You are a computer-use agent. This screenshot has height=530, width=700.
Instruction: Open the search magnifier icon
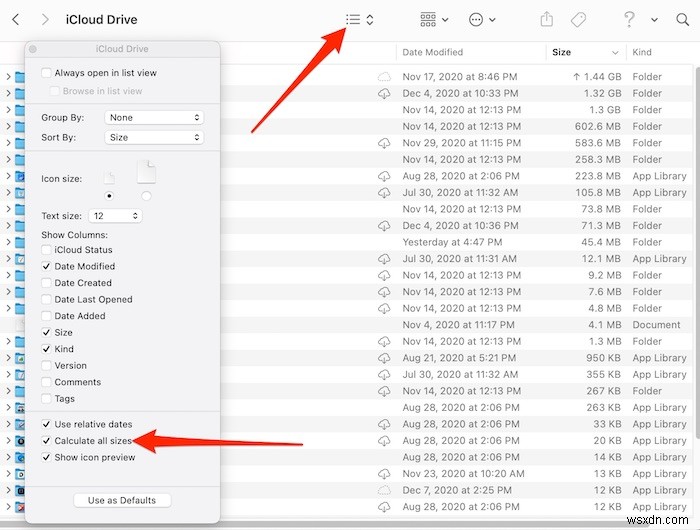(682, 20)
